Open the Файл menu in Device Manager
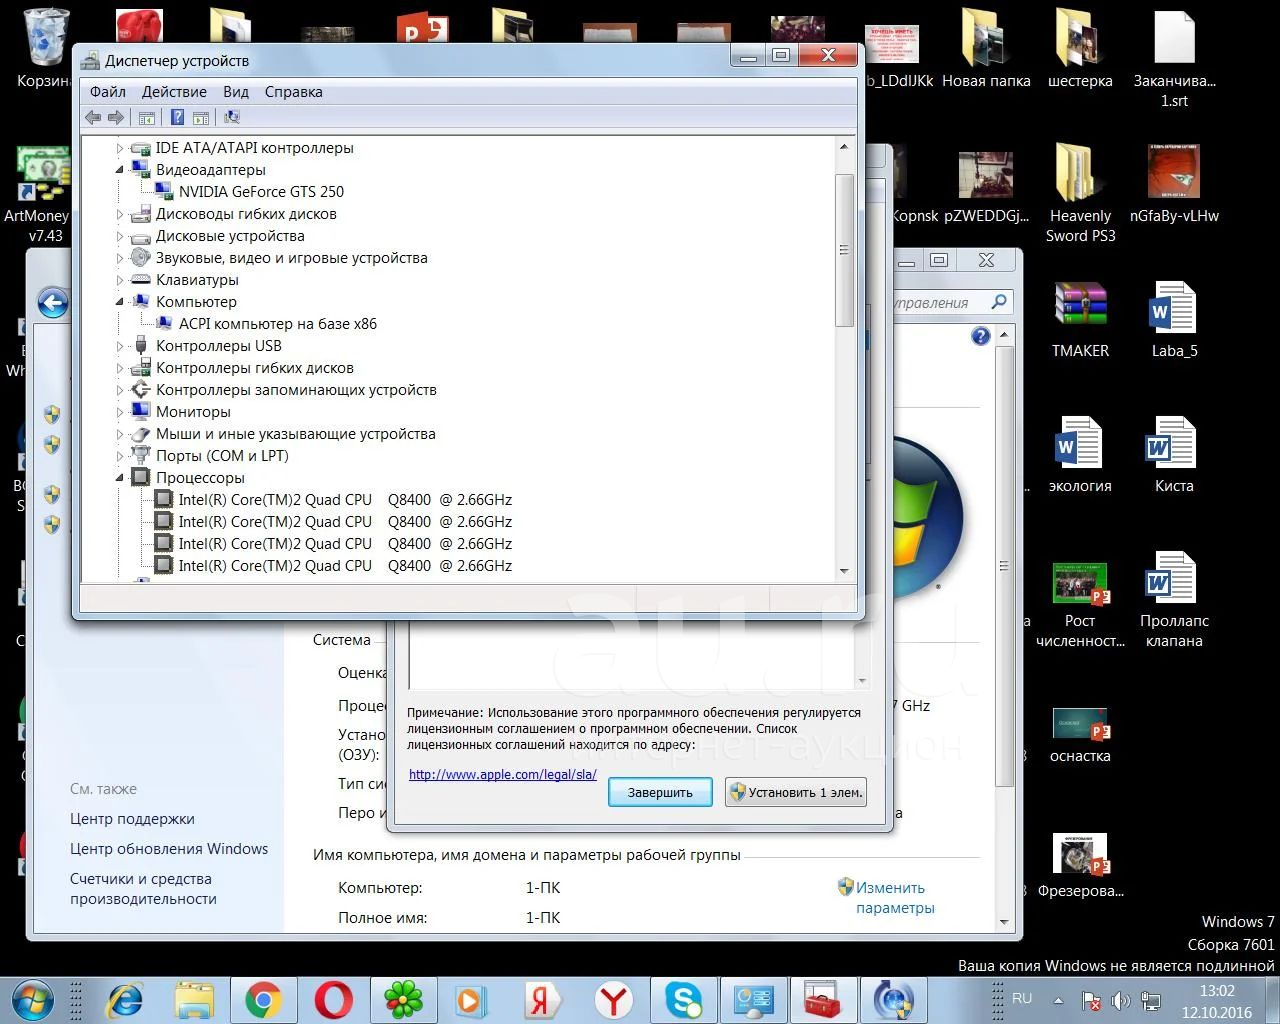Image resolution: width=1280 pixels, height=1024 pixels. [x=107, y=92]
